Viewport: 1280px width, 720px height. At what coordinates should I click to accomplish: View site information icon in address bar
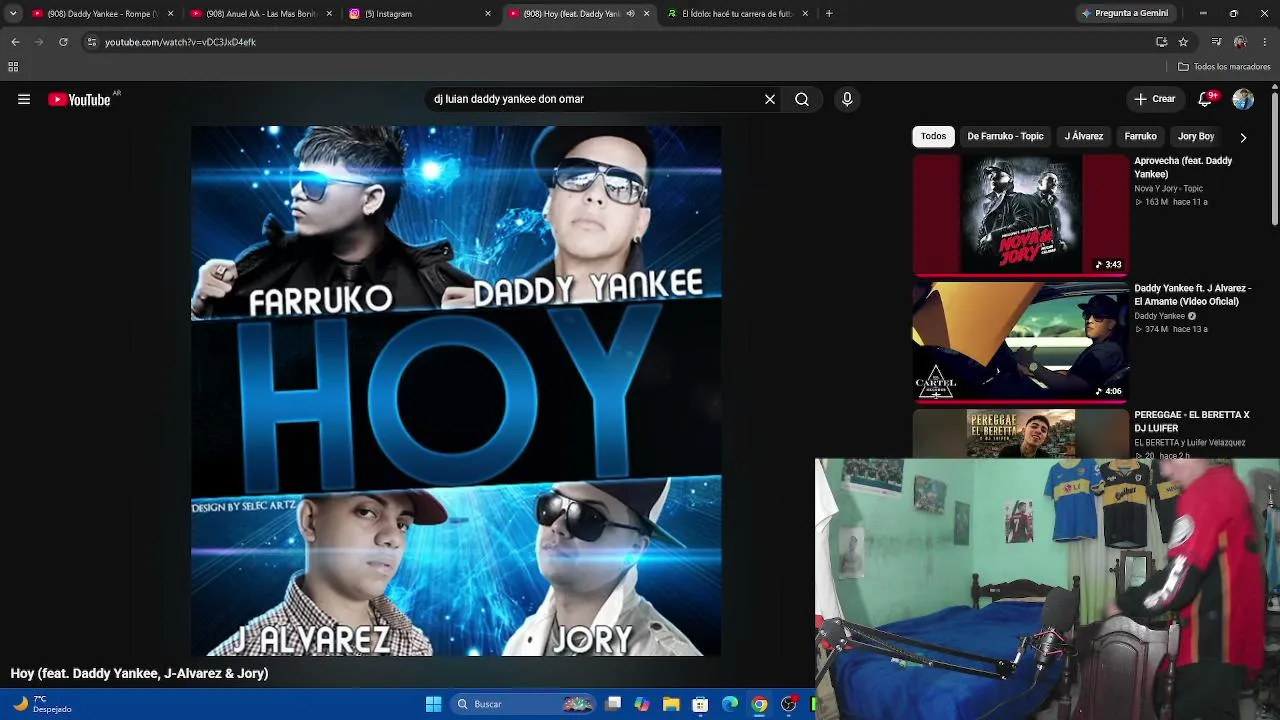tap(91, 42)
